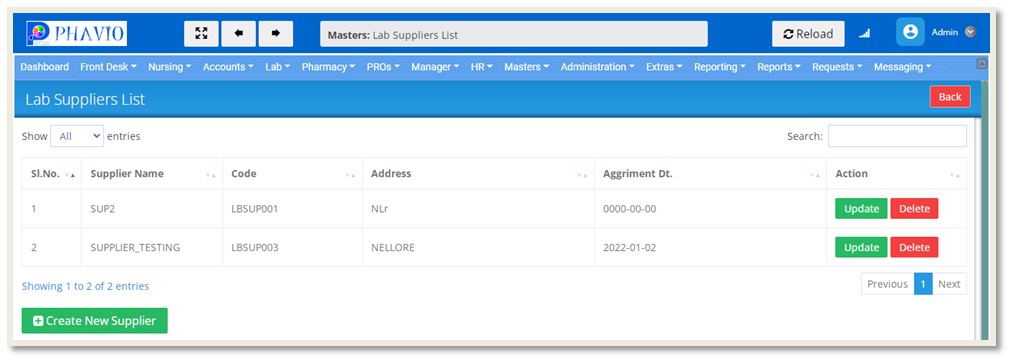Sort by Address column

pyautogui.click(x=478, y=174)
